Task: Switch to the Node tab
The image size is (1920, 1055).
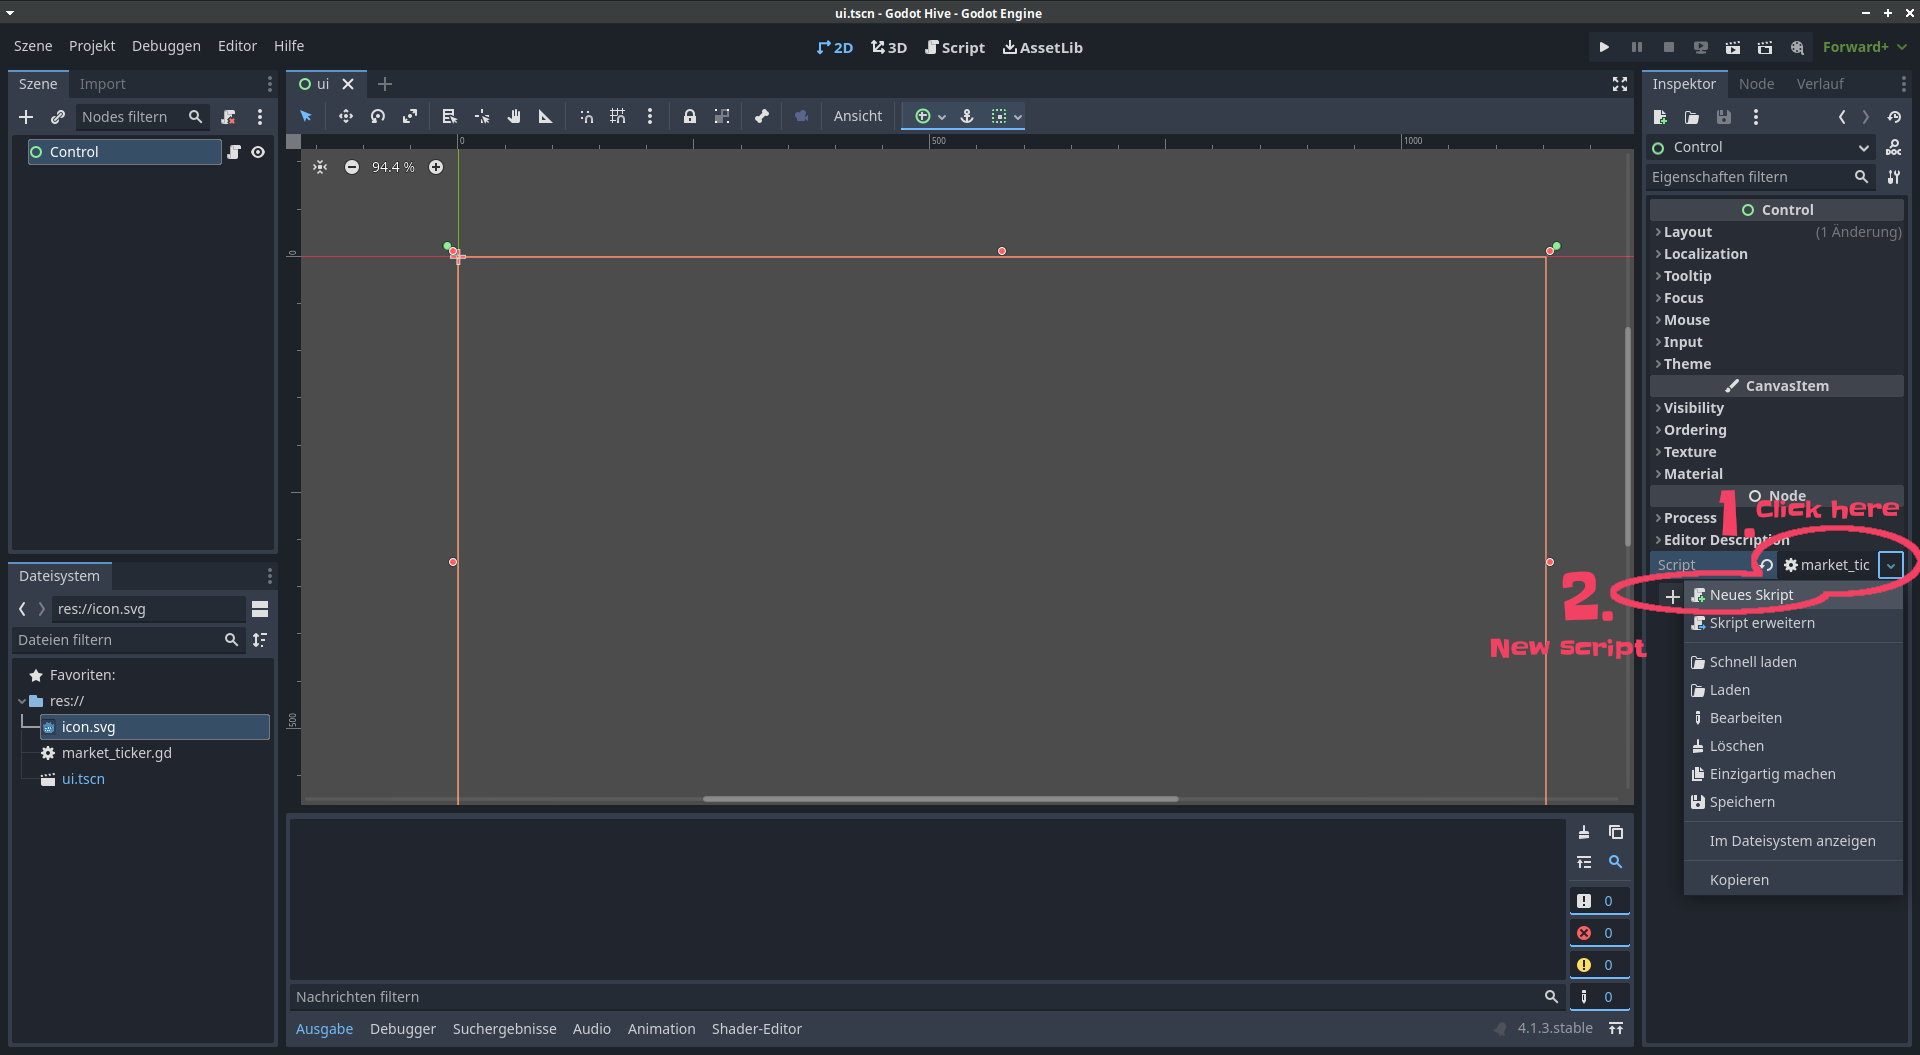Action: [1756, 84]
